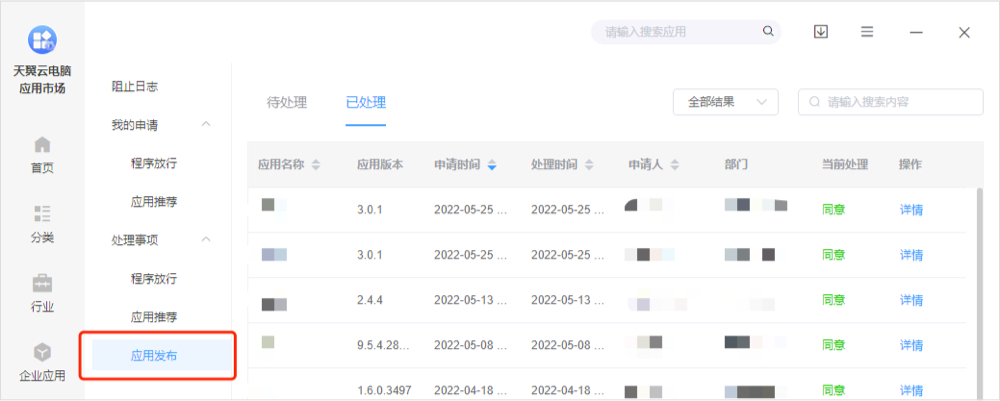Switch to the 待处理 tab

click(287, 102)
